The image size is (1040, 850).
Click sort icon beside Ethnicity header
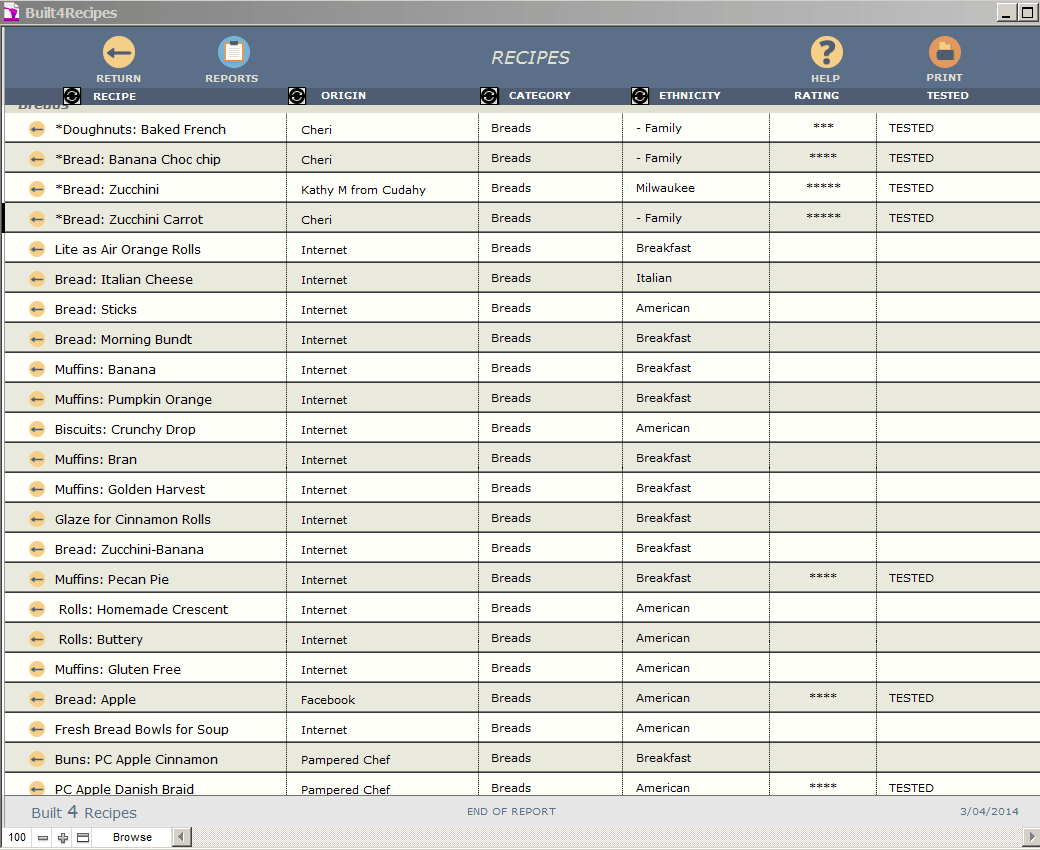click(x=640, y=96)
